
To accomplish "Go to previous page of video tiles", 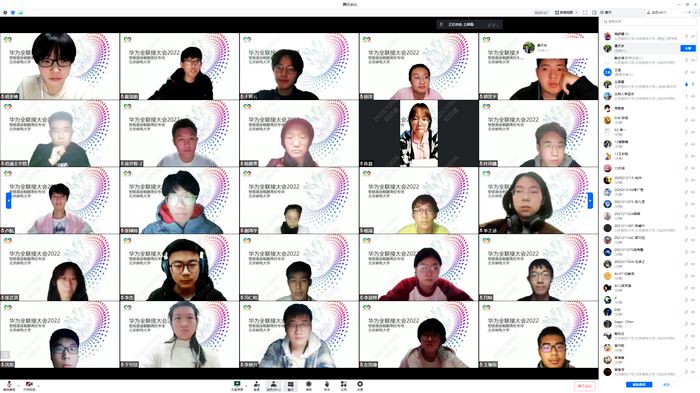I will [8, 201].
